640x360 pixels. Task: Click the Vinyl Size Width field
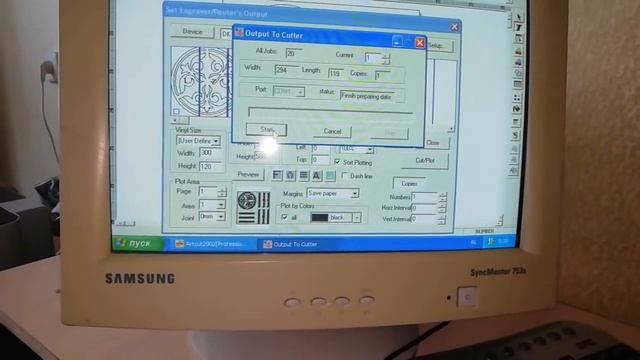click(x=210, y=153)
